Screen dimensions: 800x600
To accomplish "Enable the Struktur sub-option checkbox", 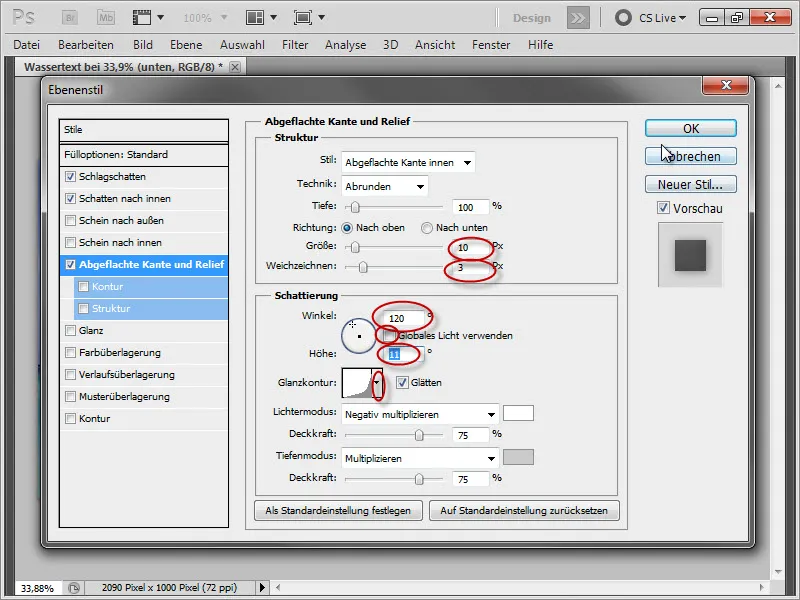I will pos(84,308).
